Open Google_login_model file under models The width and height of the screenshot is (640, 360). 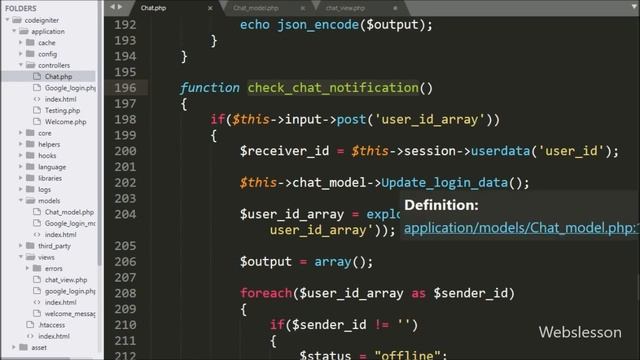click(70, 223)
